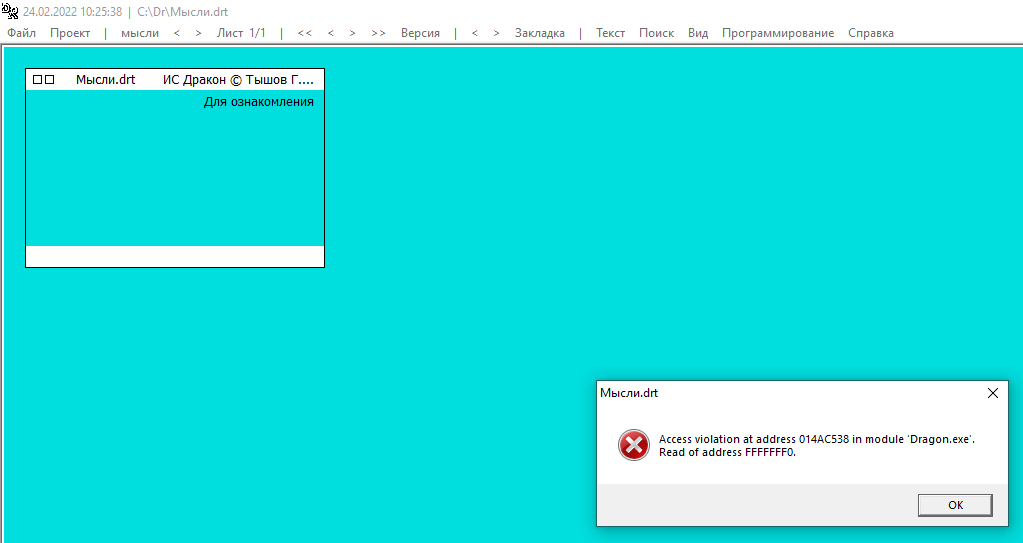Jump to last version with >> arrow
Viewport: 1023px width, 543px height.
pos(378,33)
